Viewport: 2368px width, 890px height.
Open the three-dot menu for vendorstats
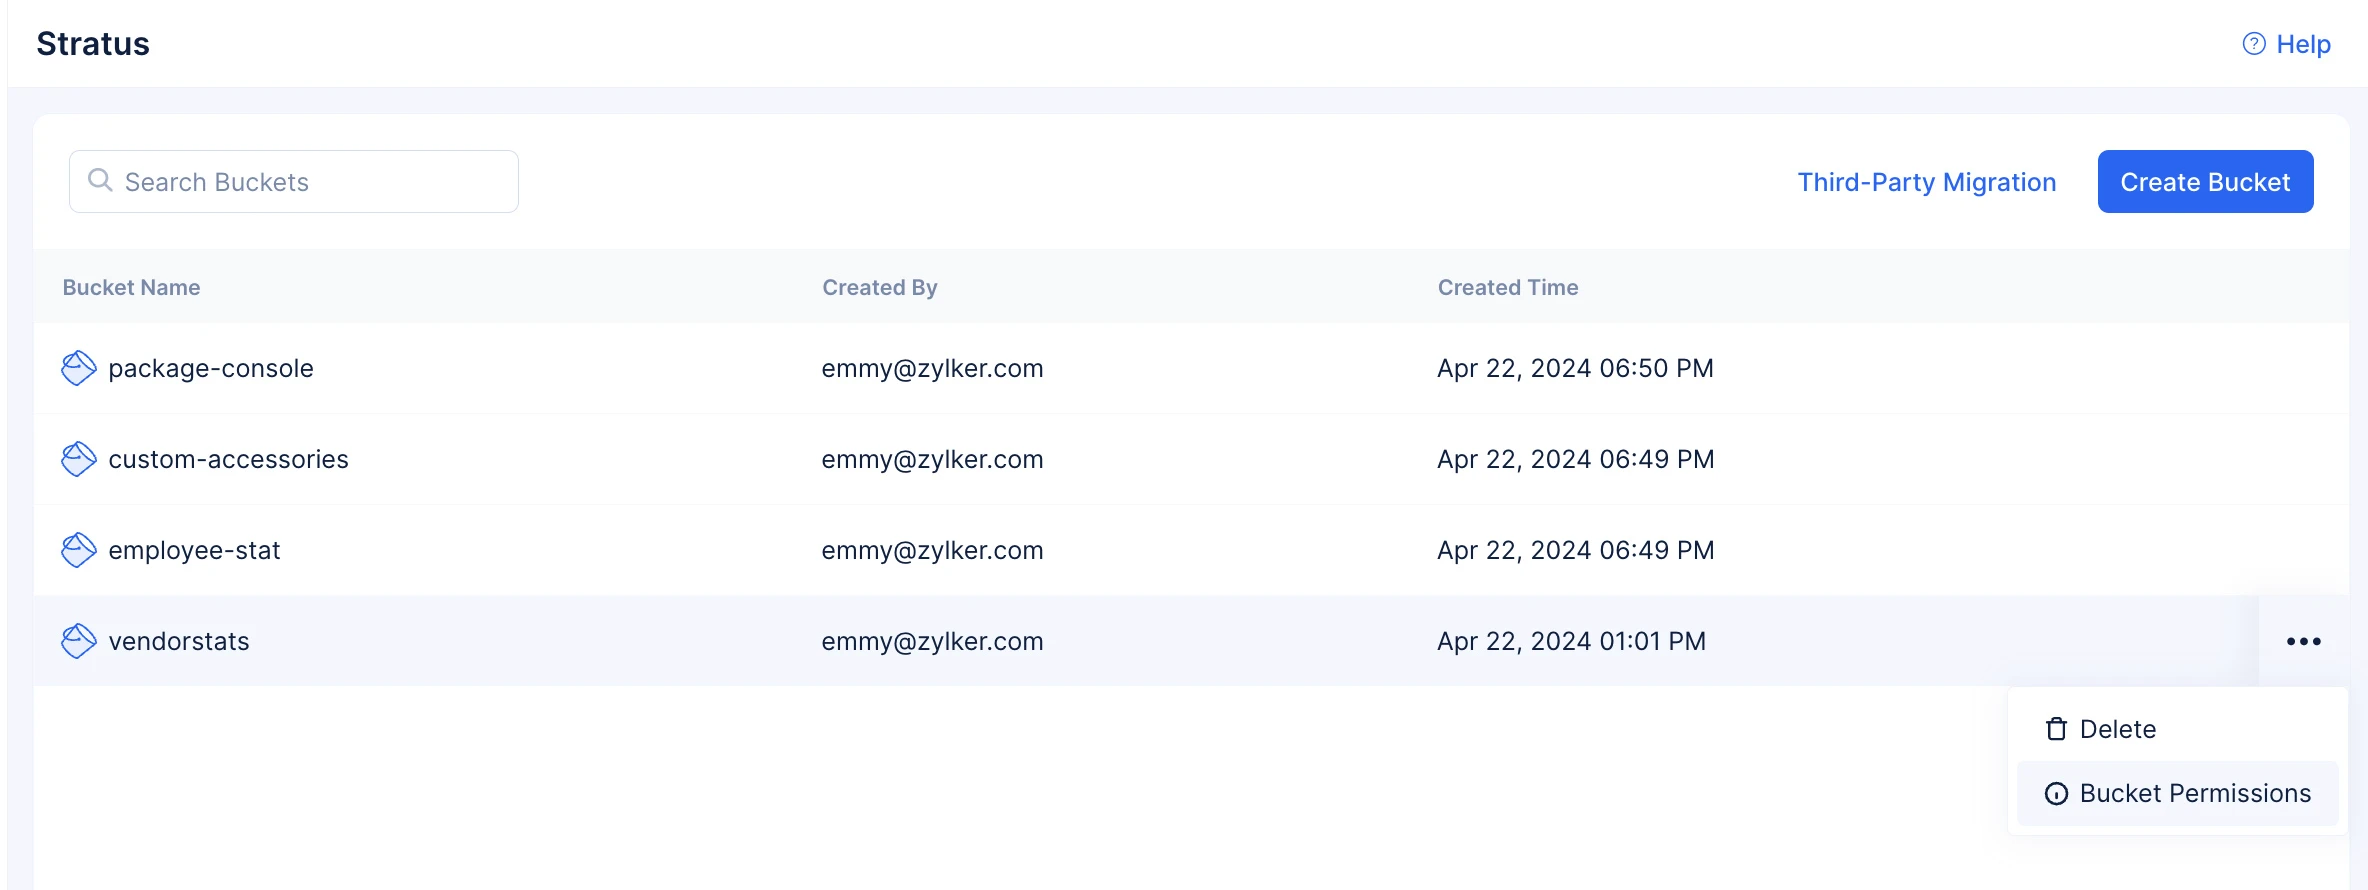pos(2304,641)
